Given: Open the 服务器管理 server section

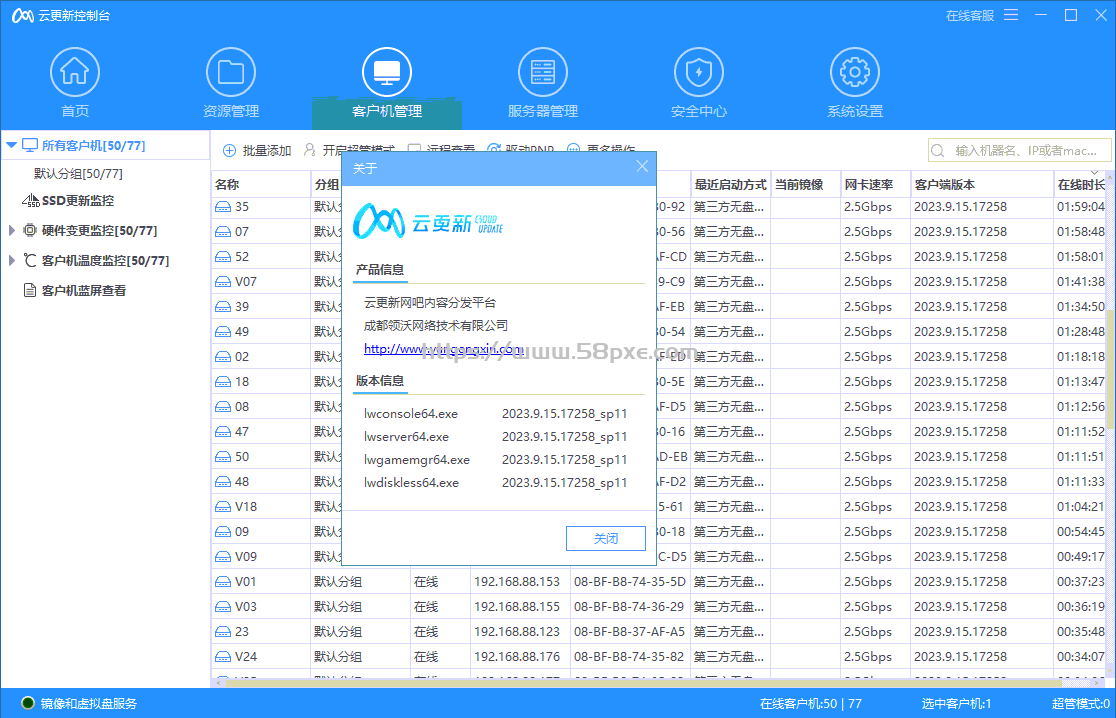Looking at the screenshot, I should (x=542, y=83).
